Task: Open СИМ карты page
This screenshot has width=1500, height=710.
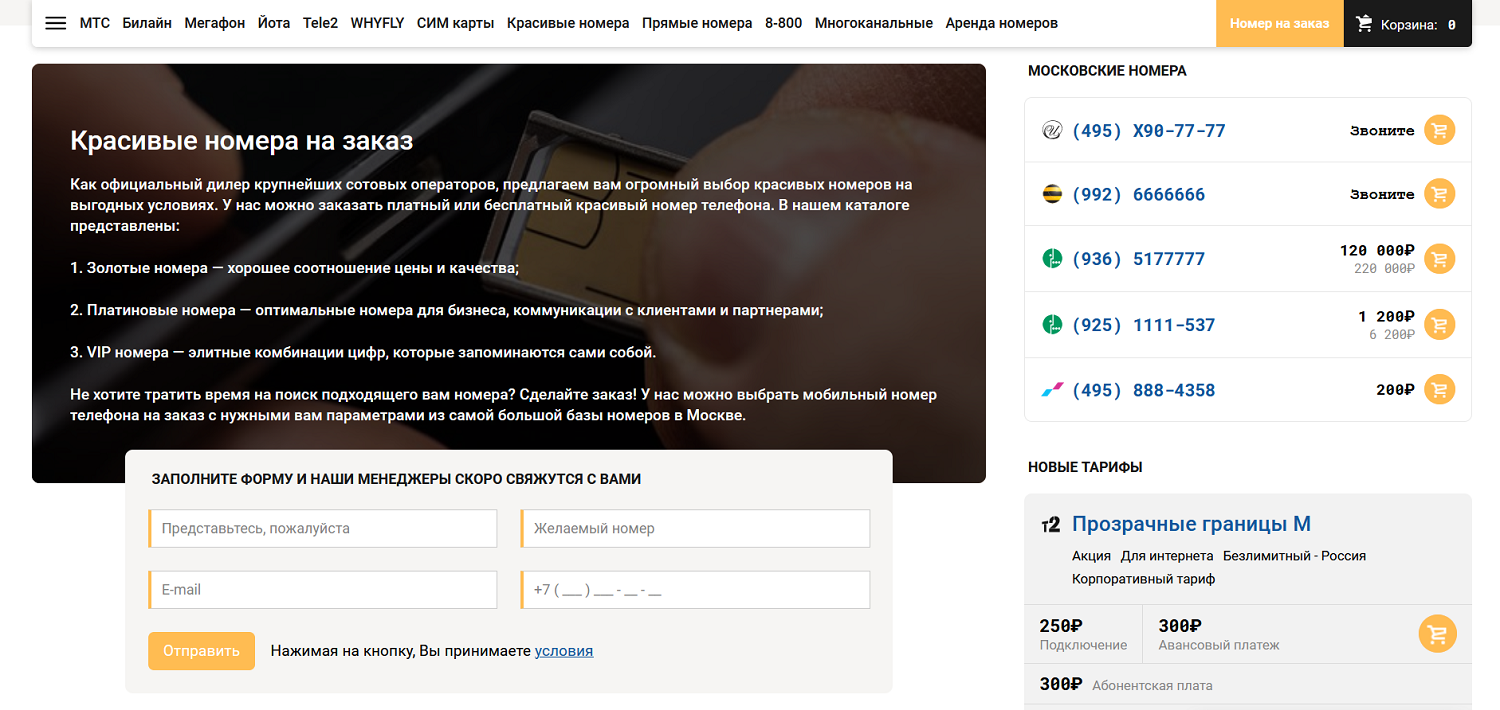Action: click(455, 23)
